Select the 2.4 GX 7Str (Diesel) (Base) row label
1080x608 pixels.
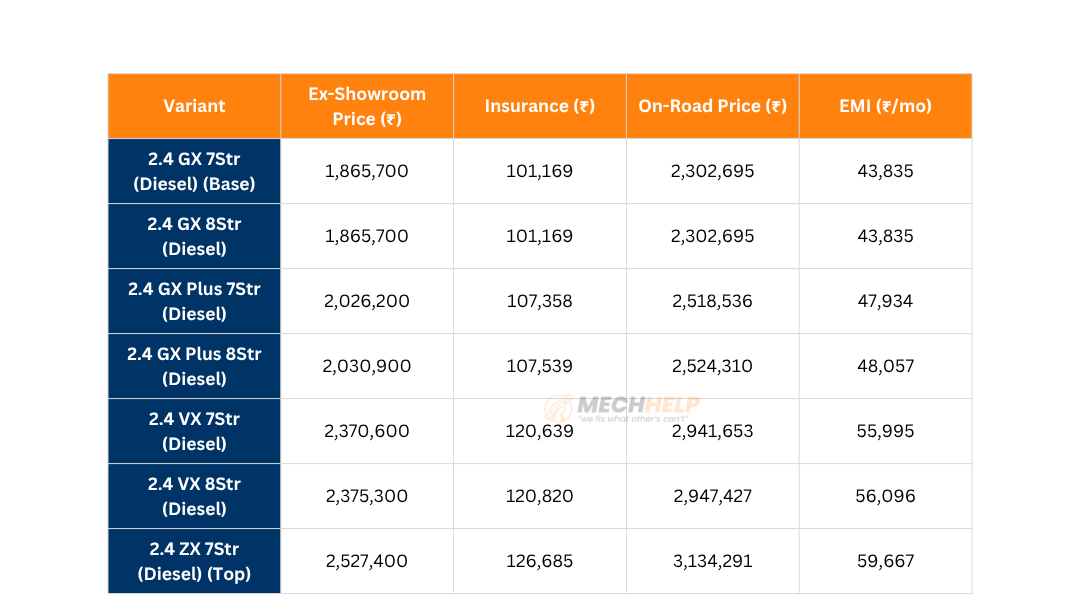coord(194,171)
